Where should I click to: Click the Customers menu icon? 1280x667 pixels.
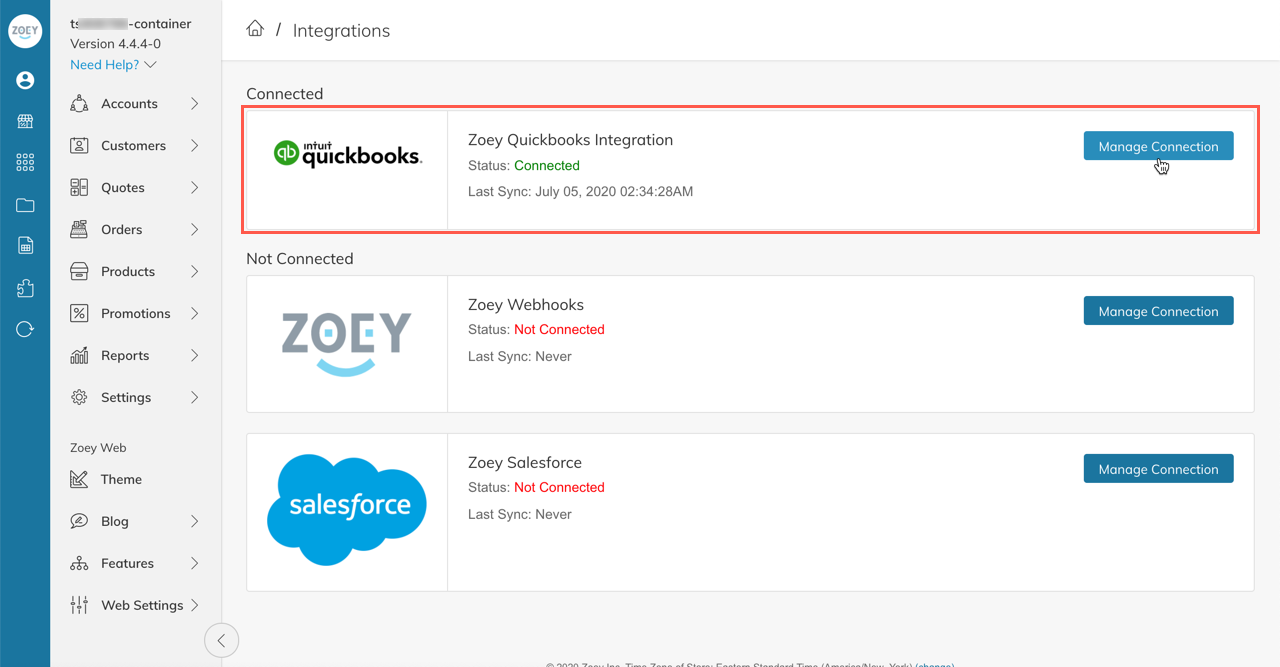click(79, 145)
